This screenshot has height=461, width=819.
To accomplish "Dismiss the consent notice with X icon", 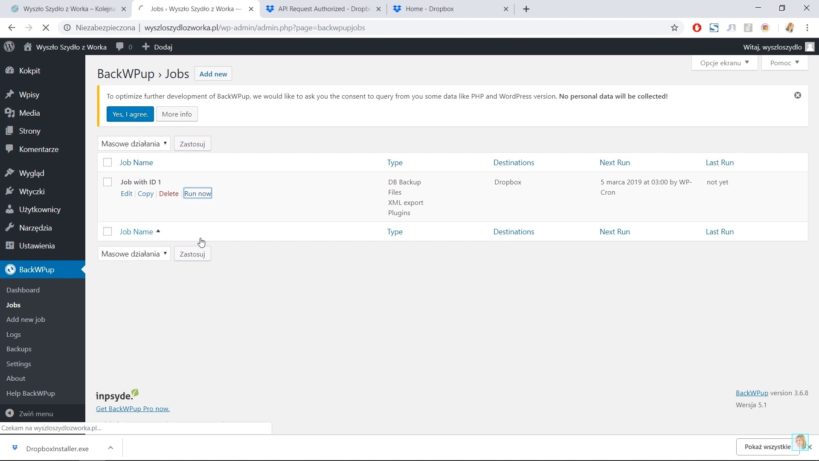I will (798, 95).
